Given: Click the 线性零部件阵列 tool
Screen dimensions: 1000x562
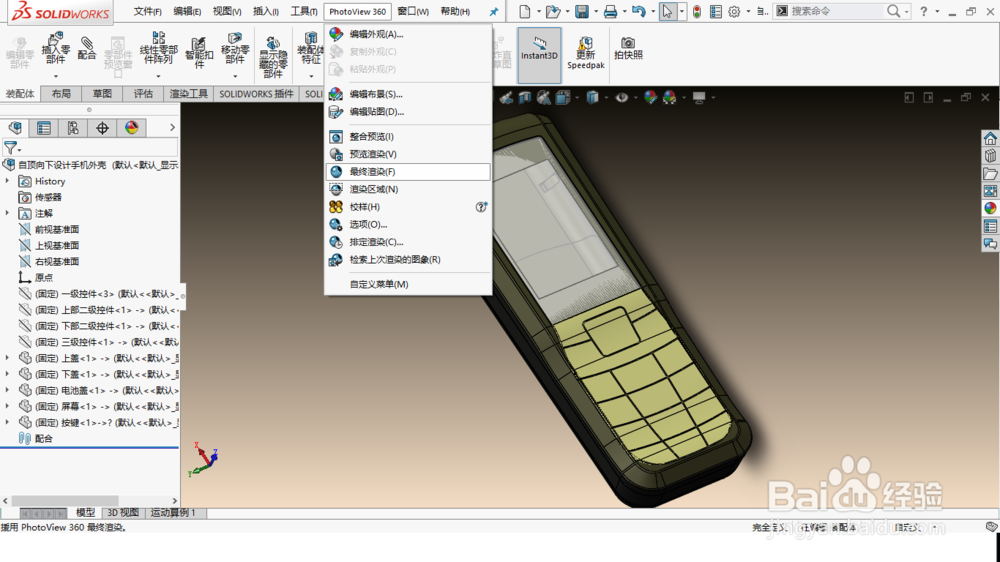Looking at the screenshot, I should (158, 48).
